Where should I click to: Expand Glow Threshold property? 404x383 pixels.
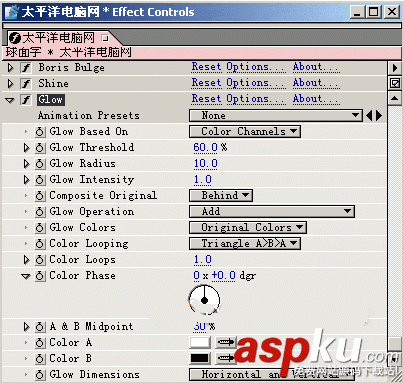26,148
